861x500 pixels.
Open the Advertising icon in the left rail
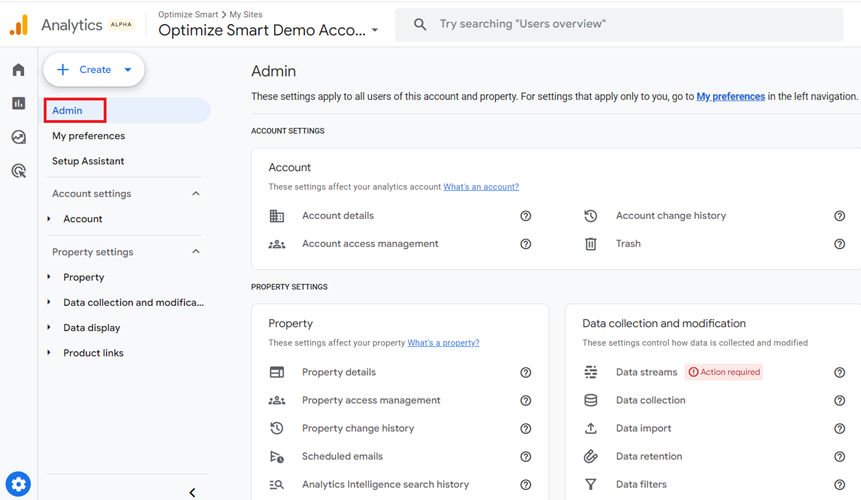pos(19,171)
